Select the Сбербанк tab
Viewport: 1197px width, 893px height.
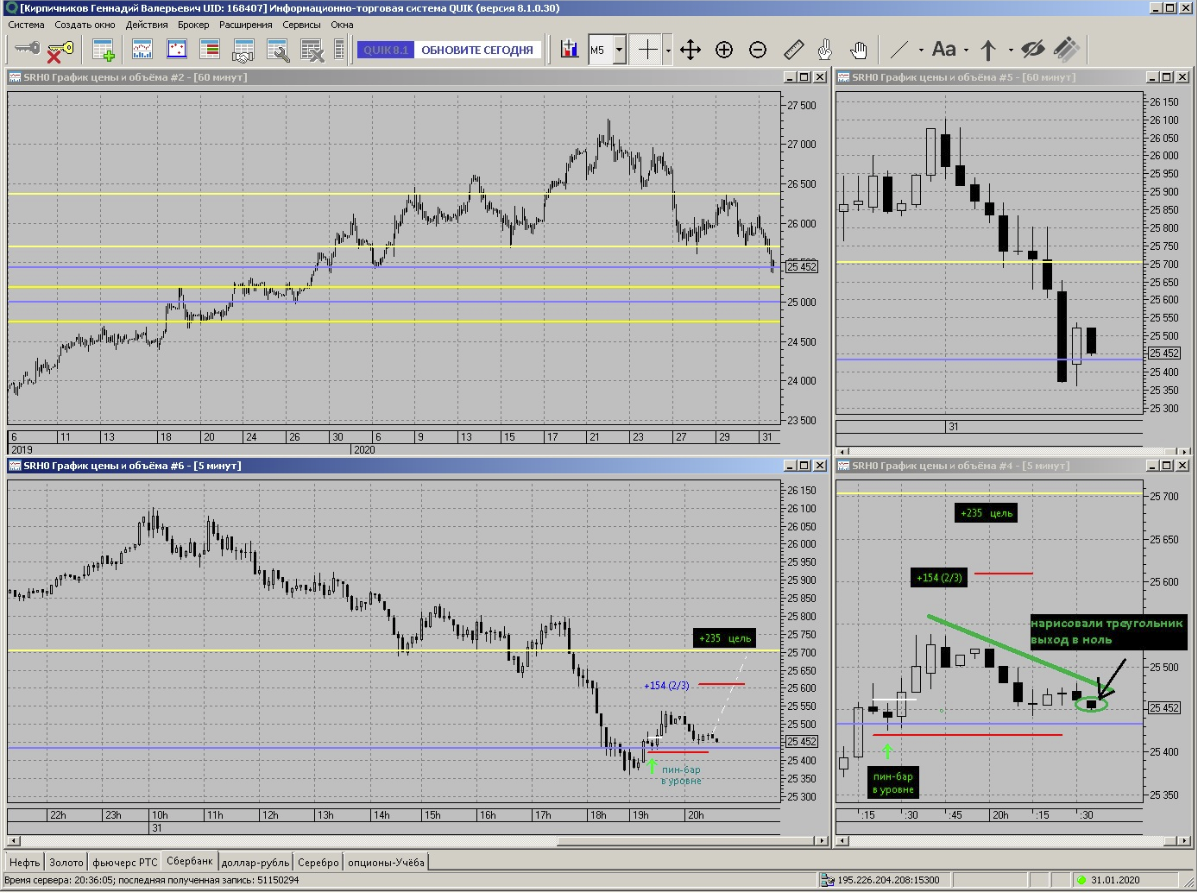tap(189, 861)
